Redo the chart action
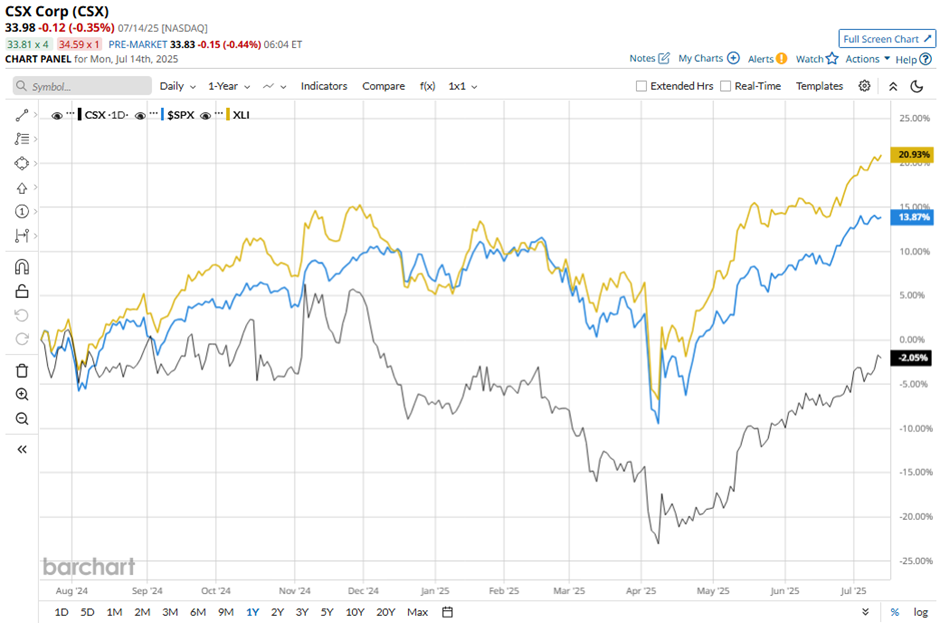This screenshot has height=623, width=940. 22,339
